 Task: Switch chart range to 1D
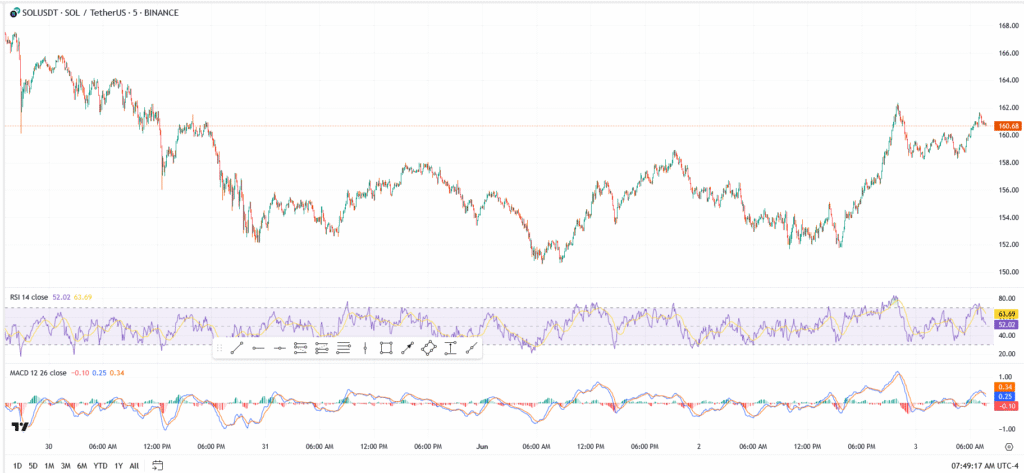click(x=17, y=465)
